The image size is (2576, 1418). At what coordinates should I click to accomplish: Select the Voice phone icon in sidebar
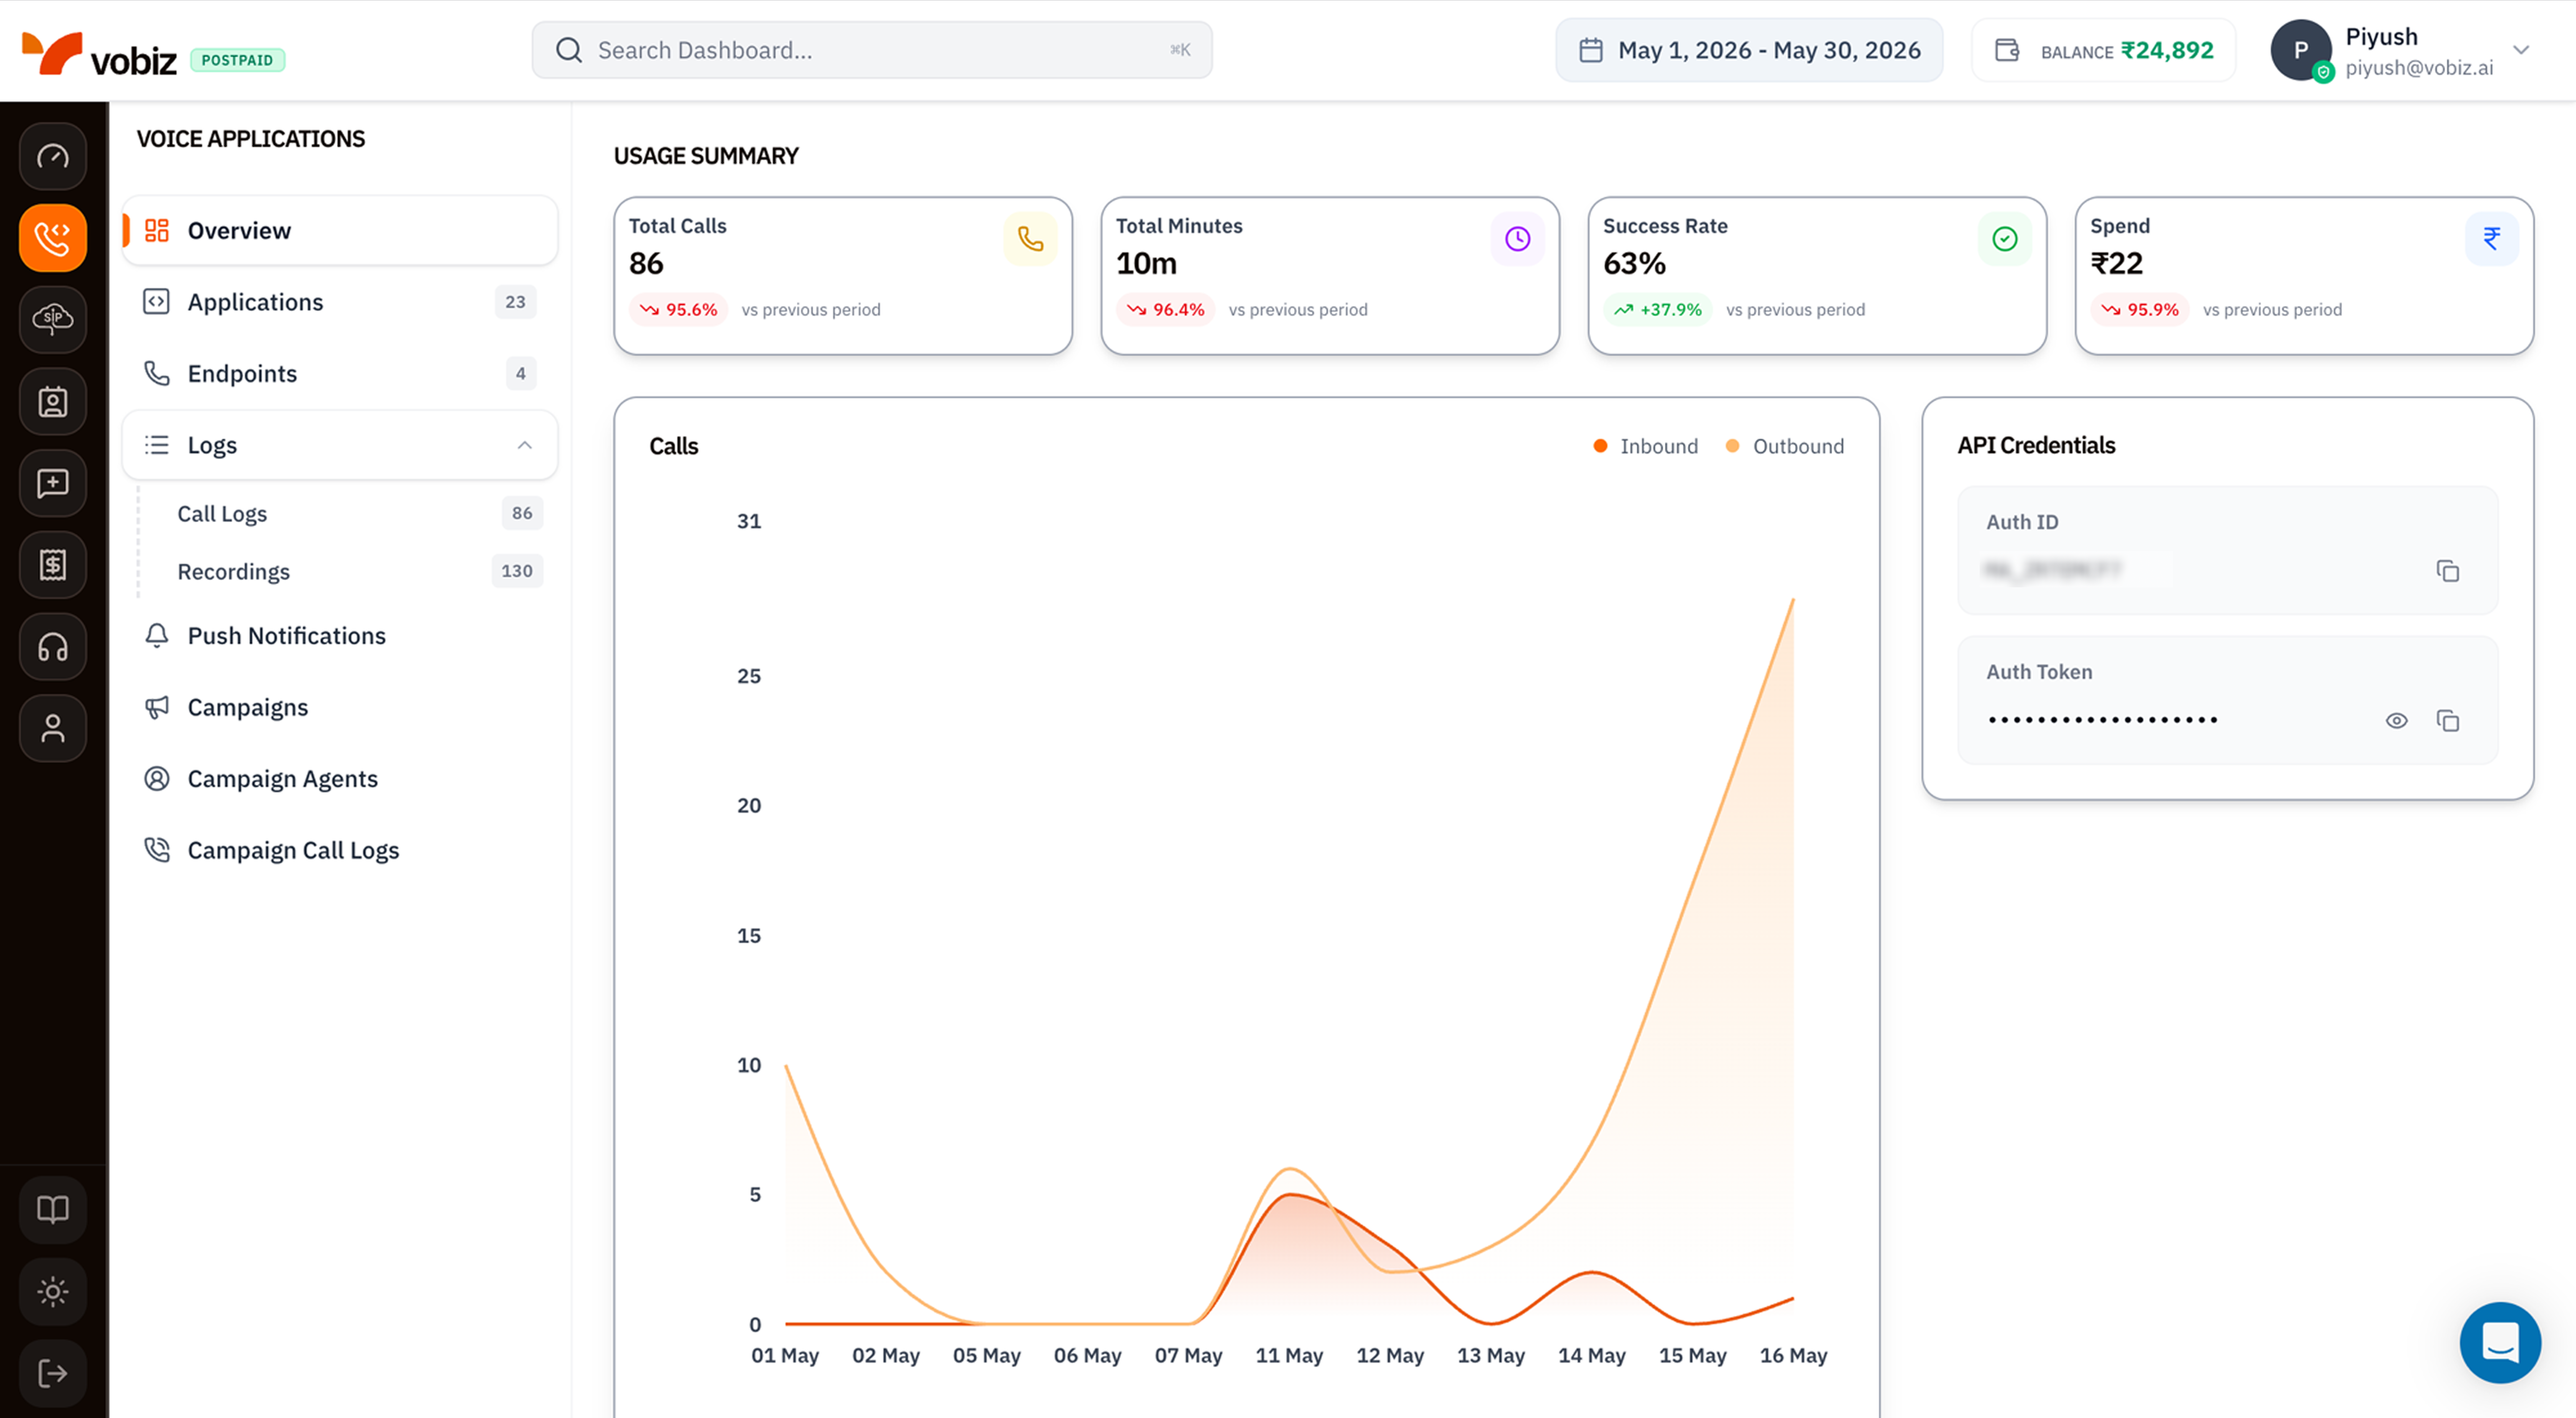[x=53, y=238]
